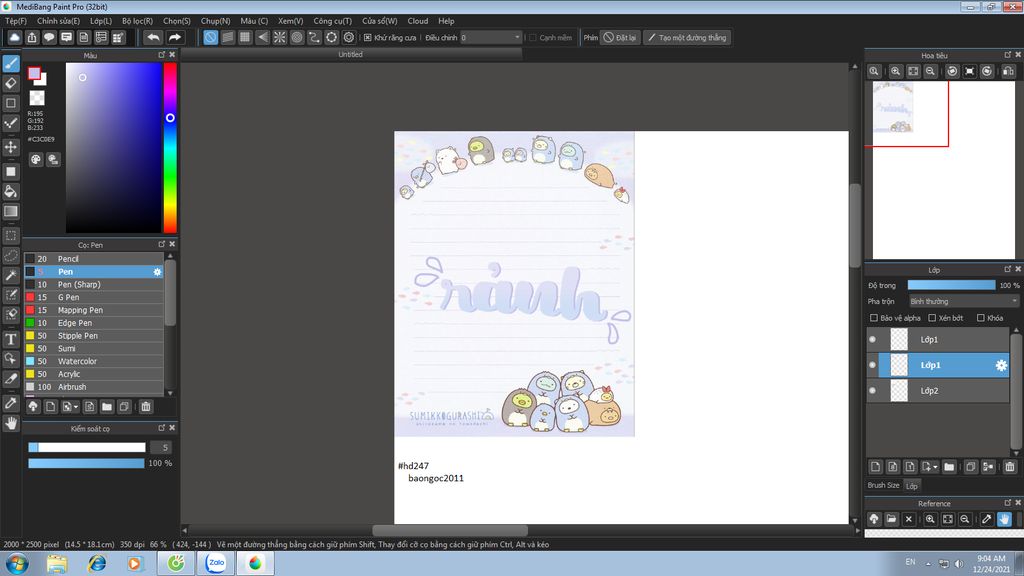Screen dimensions: 1024x576
Task: Select the Eyedropper tool
Action: tap(11, 403)
